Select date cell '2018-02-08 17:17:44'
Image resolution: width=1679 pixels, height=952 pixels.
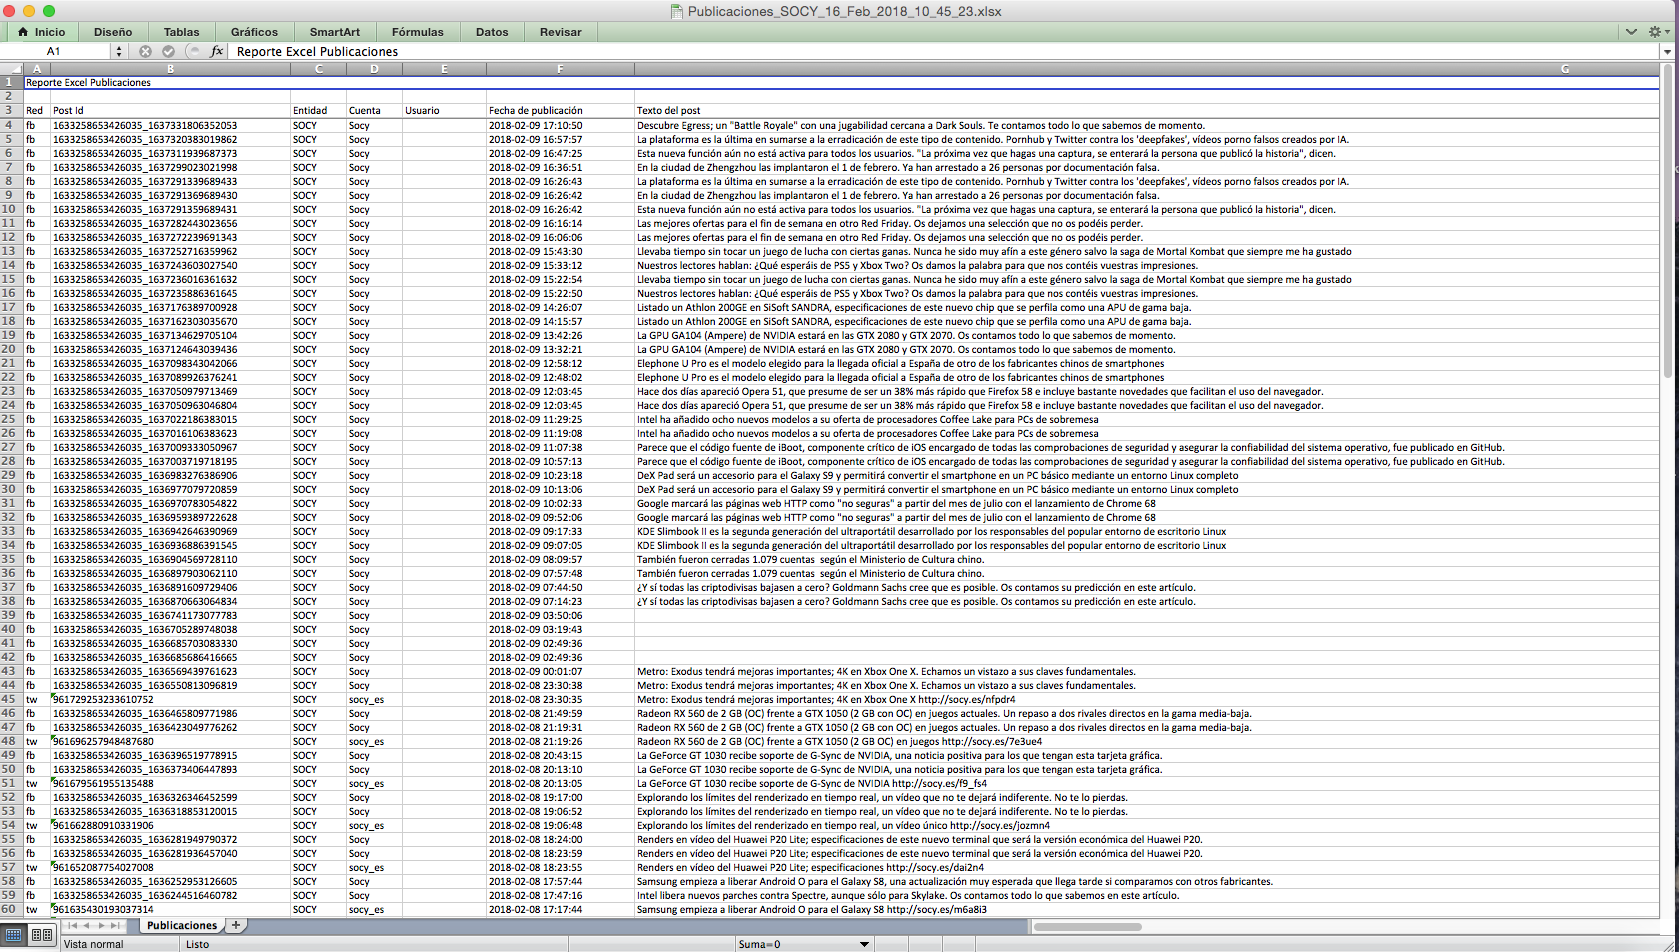tap(560, 909)
